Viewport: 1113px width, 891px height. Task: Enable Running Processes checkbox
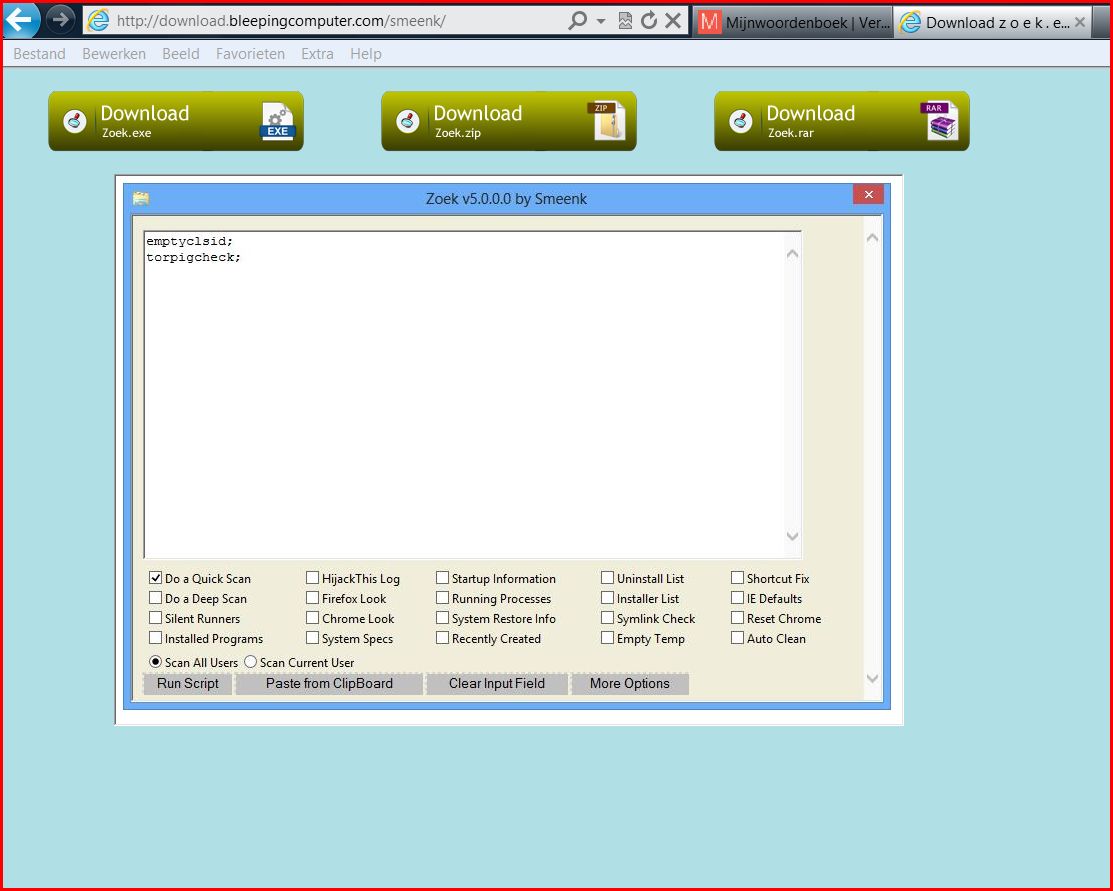(x=442, y=598)
